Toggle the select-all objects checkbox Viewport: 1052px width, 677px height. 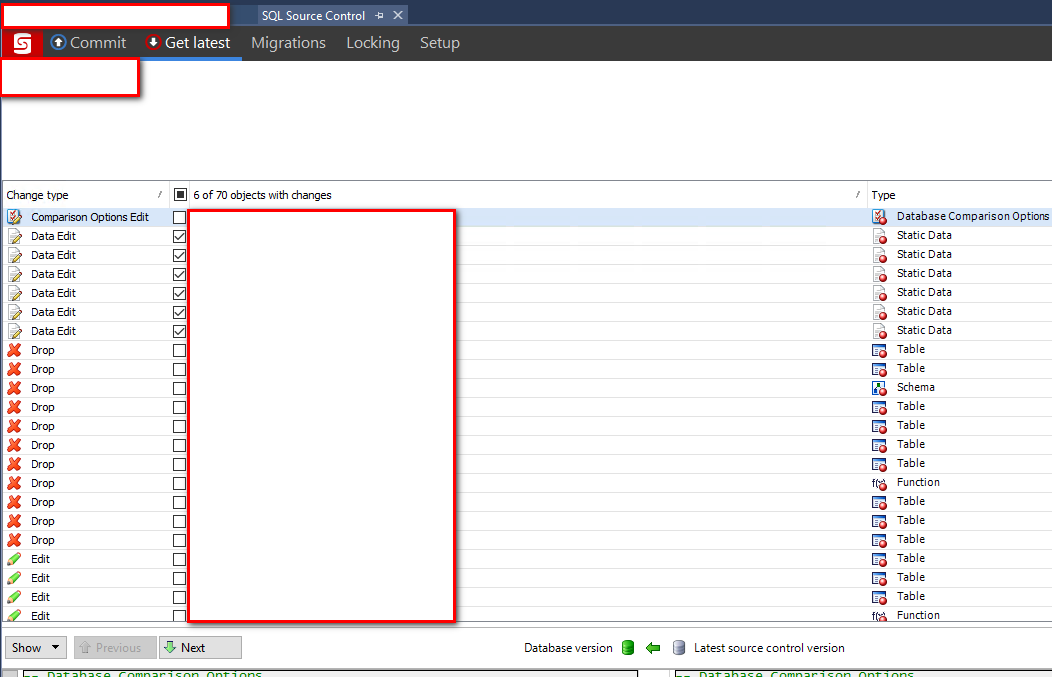click(x=181, y=194)
